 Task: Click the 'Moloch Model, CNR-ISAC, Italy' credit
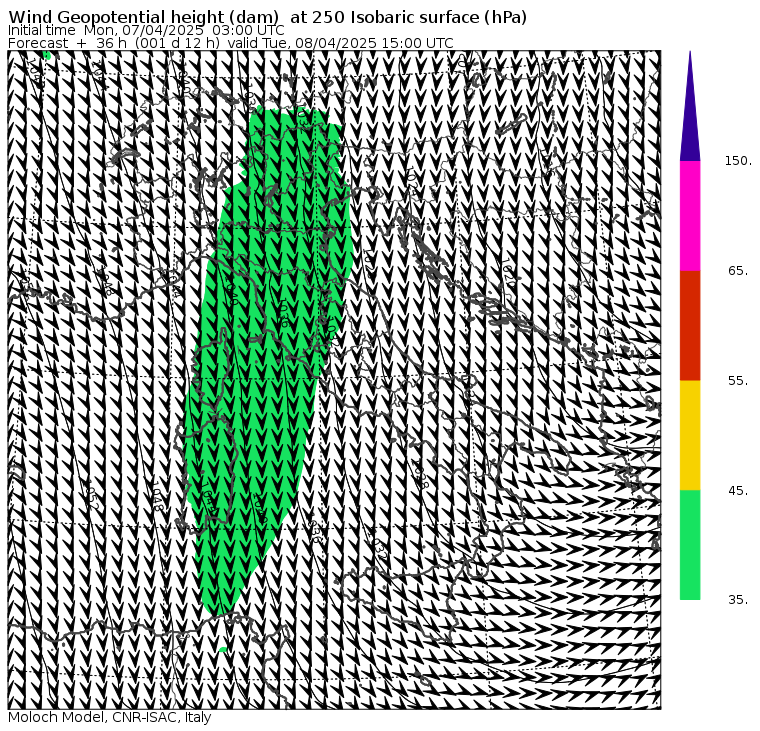pyautogui.click(x=110, y=717)
